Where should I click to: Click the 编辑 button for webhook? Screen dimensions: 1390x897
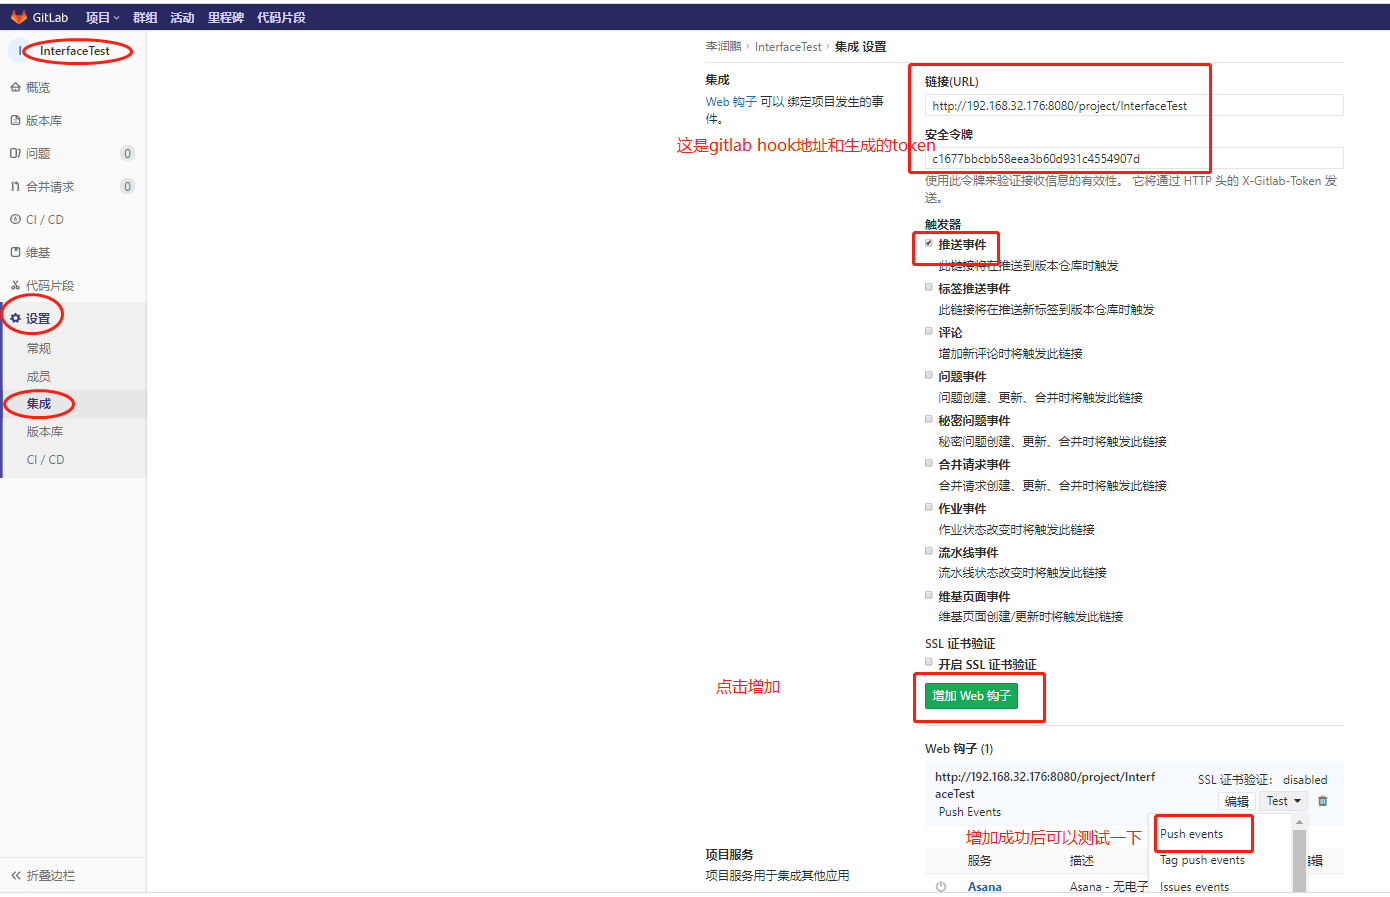pyautogui.click(x=1237, y=801)
